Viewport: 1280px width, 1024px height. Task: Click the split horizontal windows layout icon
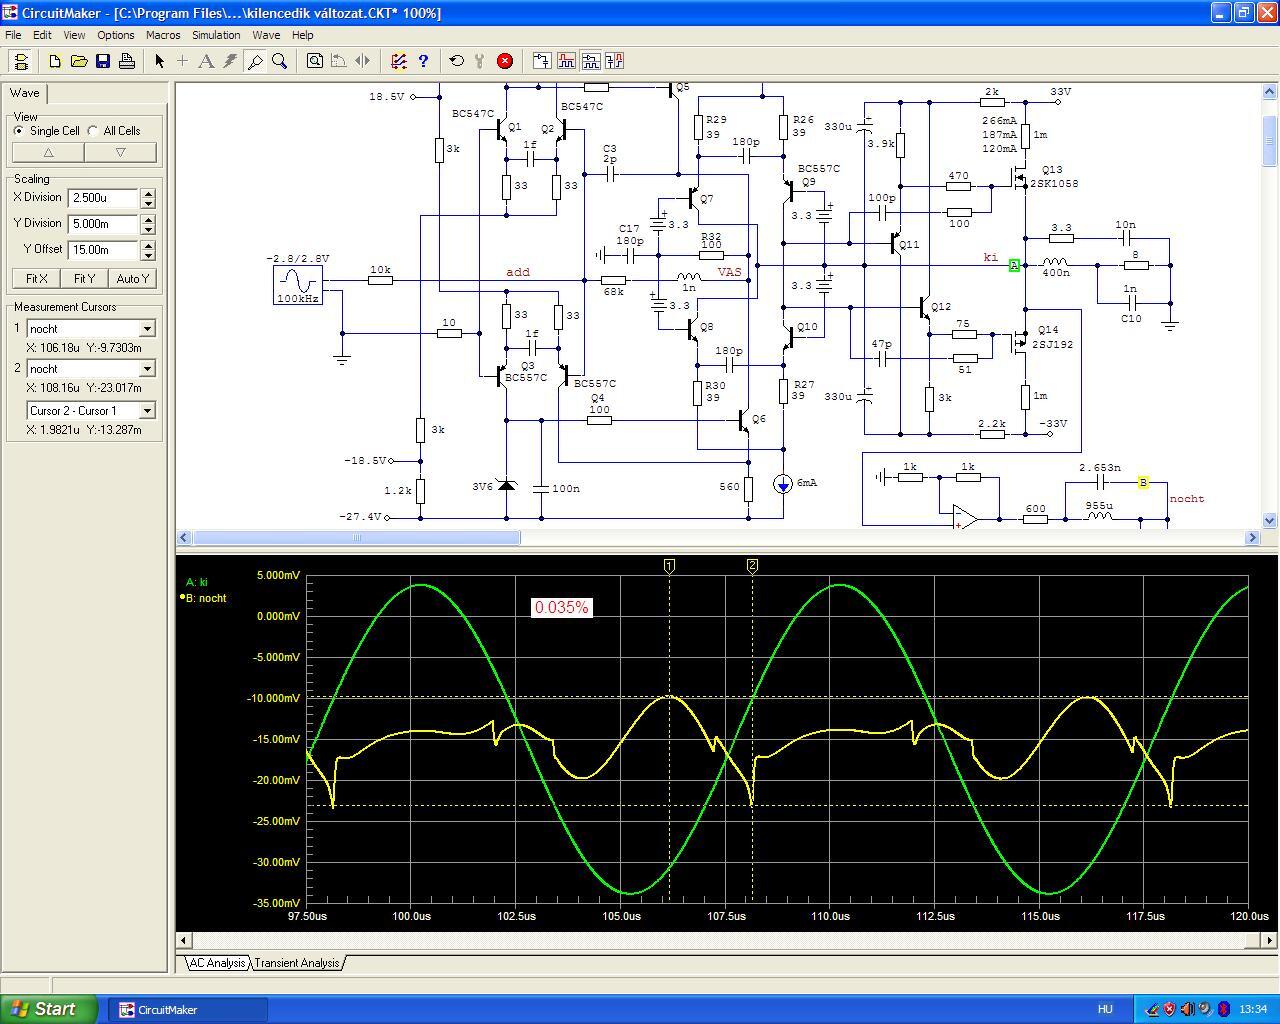pyautogui.click(x=590, y=61)
